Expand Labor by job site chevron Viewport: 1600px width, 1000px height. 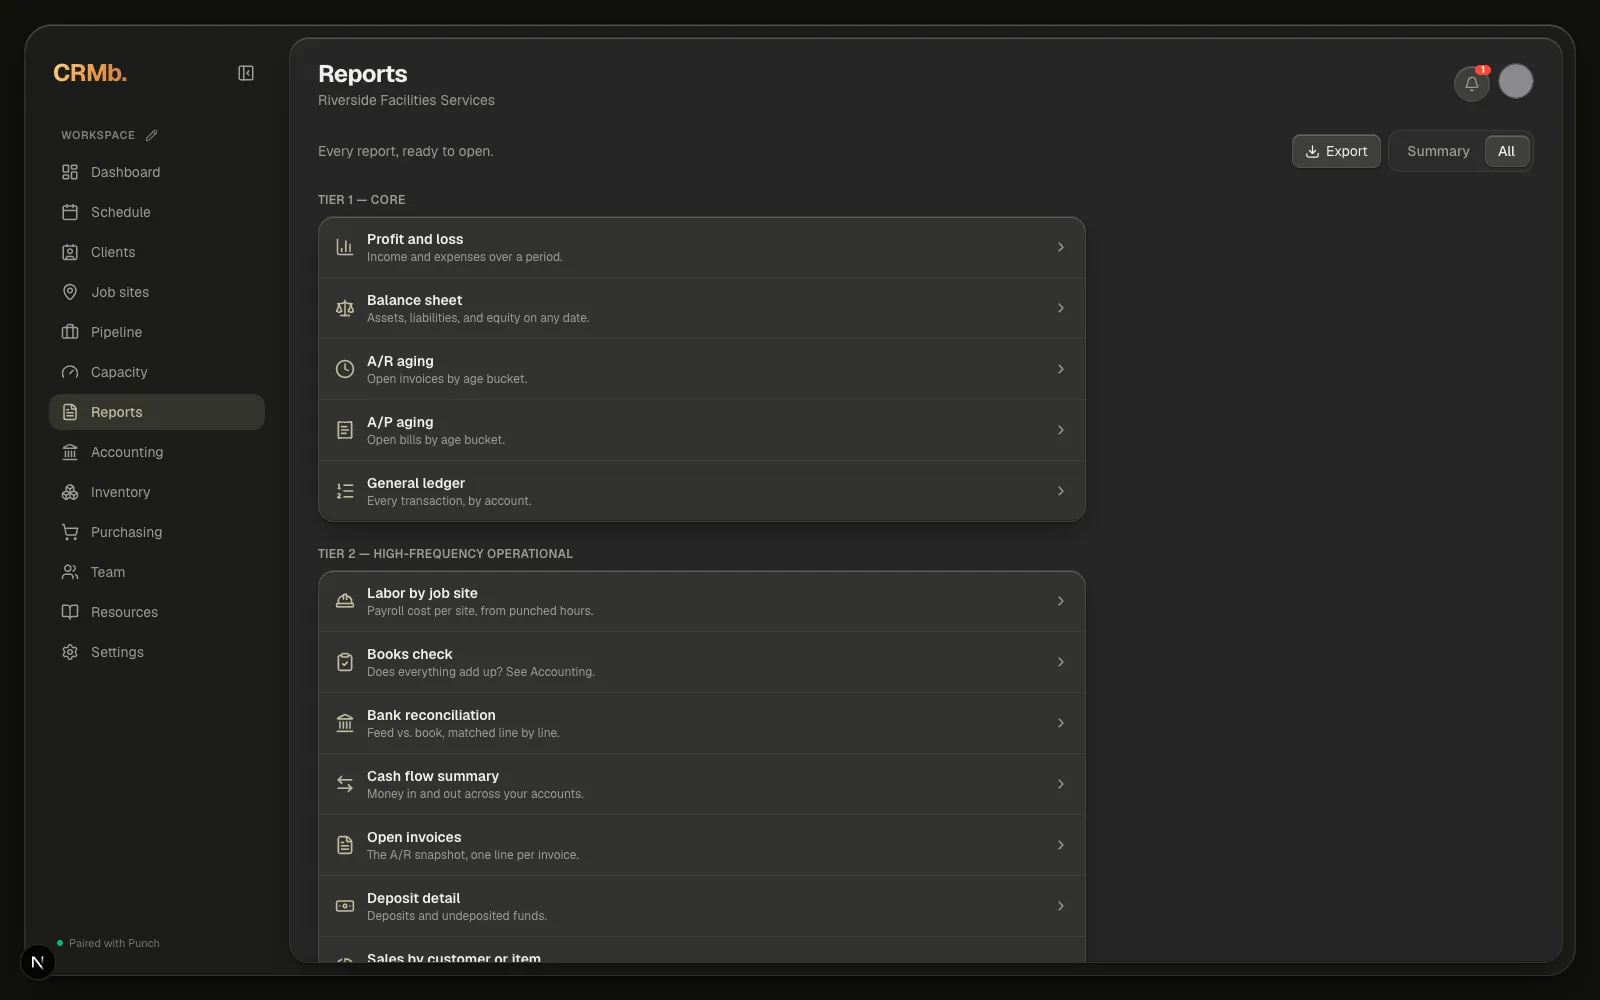click(x=1061, y=601)
